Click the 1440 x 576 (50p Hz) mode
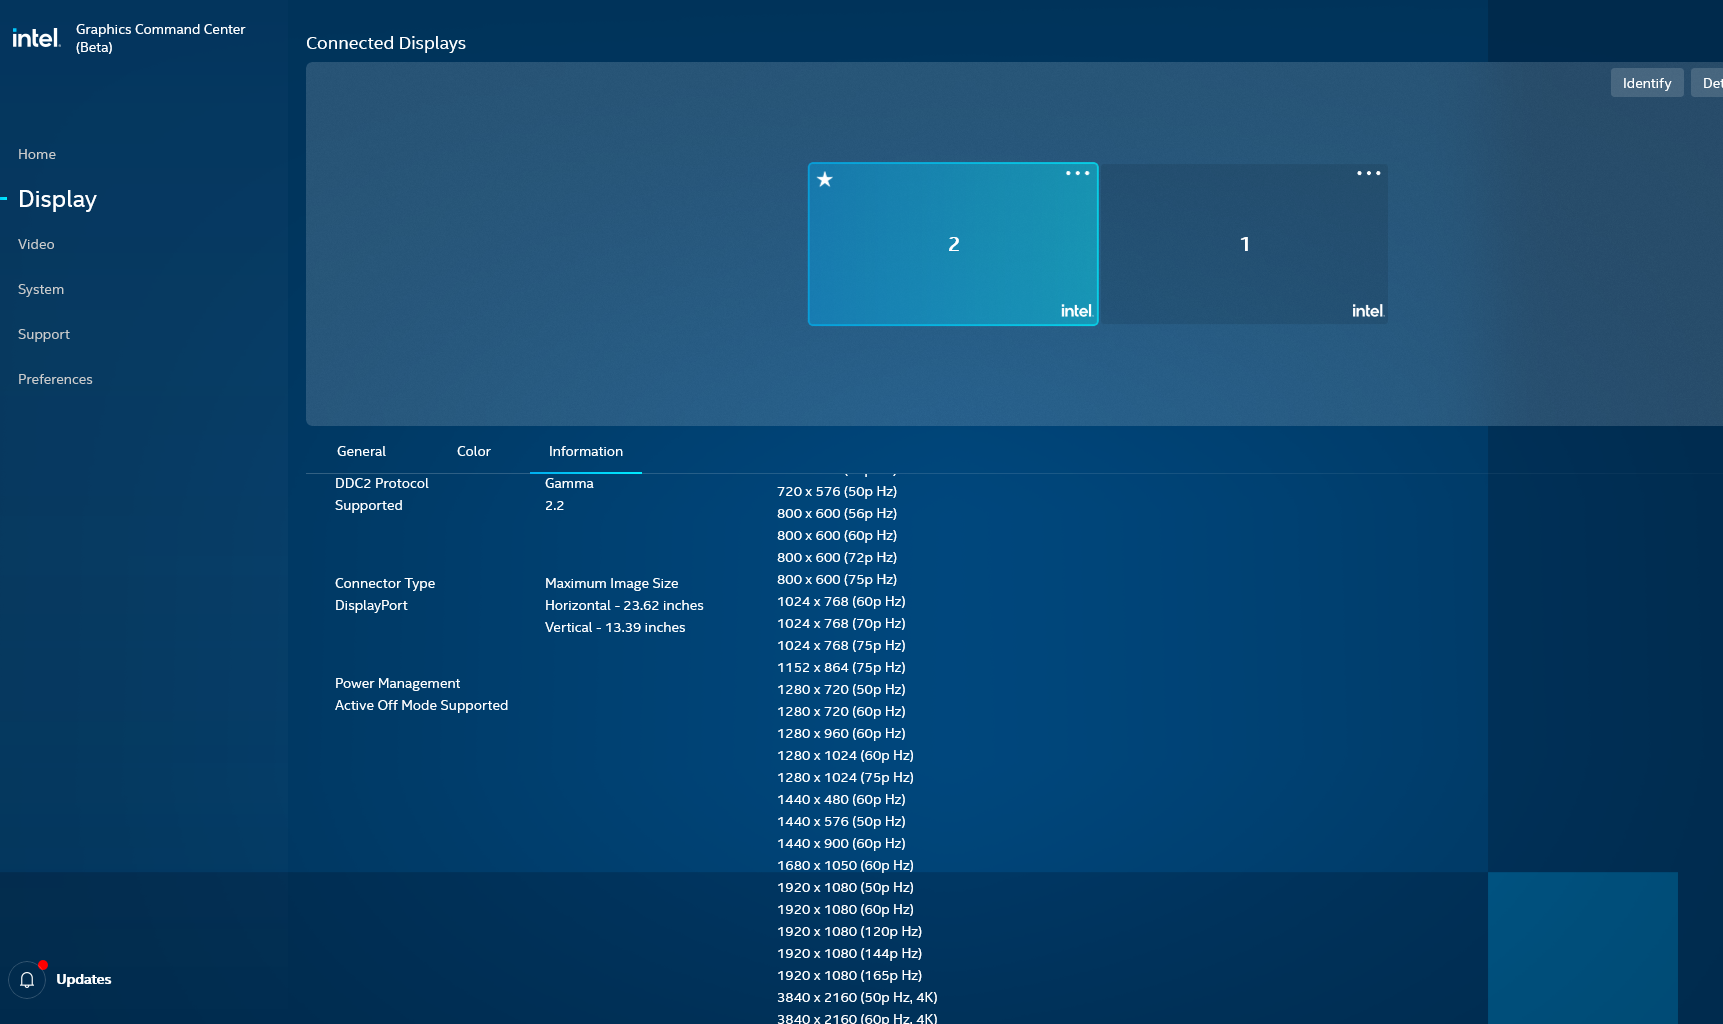This screenshot has width=1723, height=1024. coord(841,821)
